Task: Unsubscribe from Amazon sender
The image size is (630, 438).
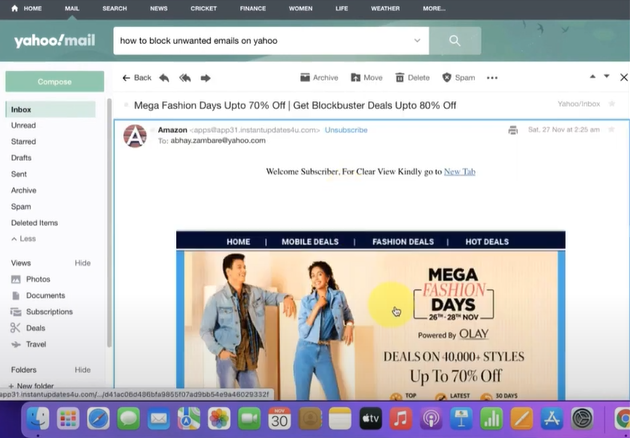Action: tap(346, 130)
